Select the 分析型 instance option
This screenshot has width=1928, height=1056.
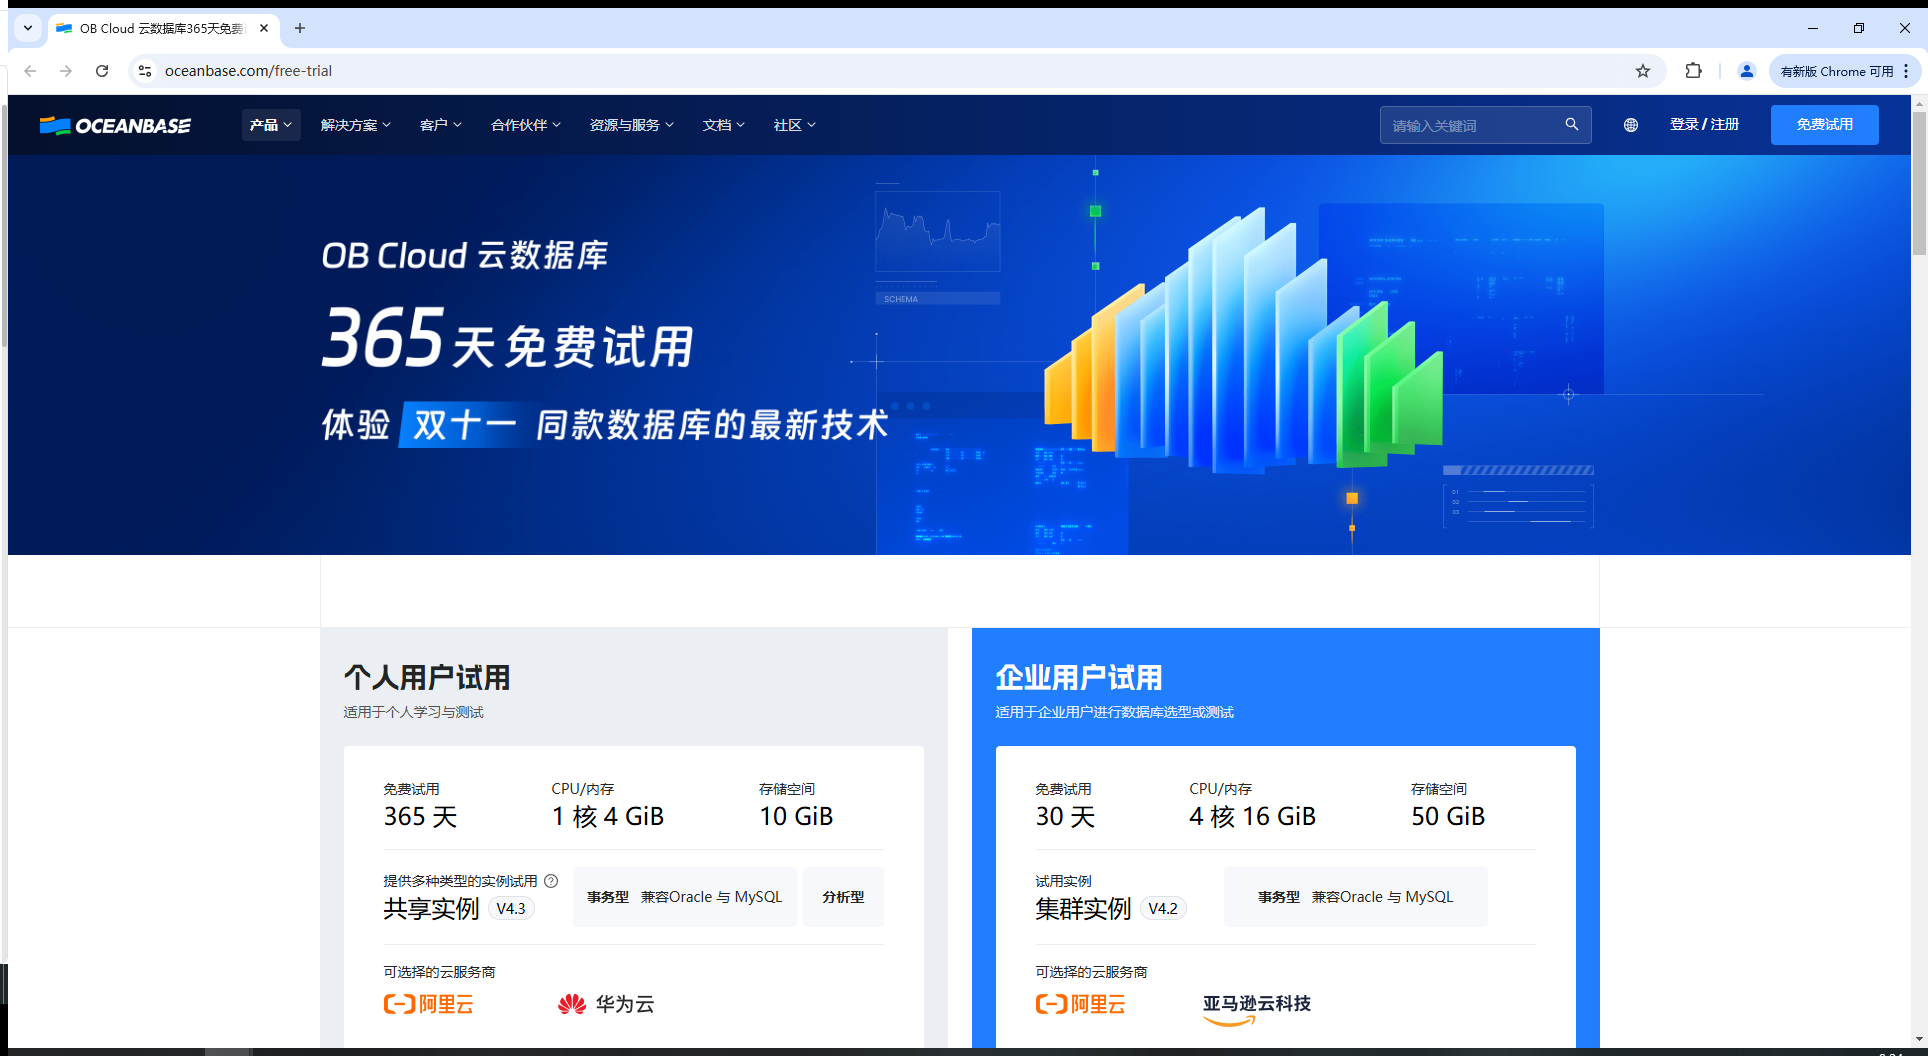click(x=843, y=897)
